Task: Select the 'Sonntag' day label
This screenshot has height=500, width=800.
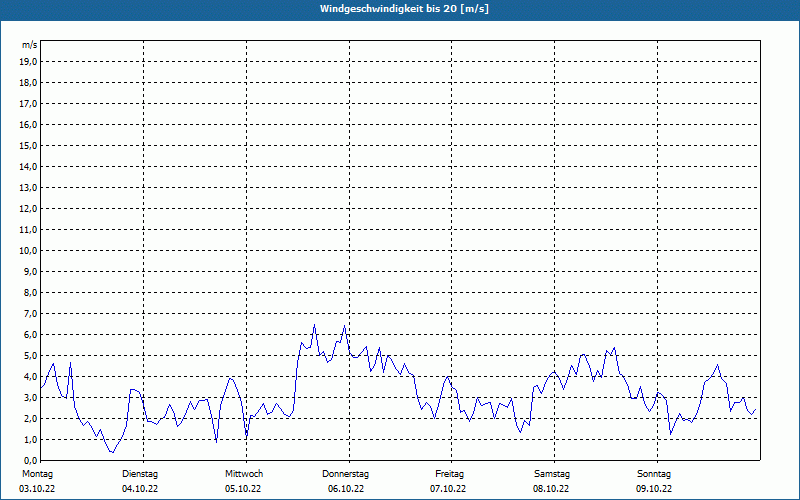Action: pyautogui.click(x=654, y=474)
